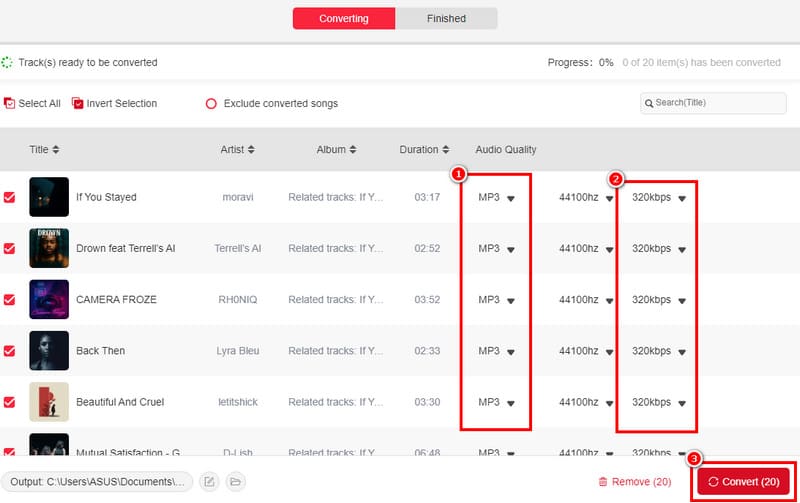800x503 pixels.
Task: Open MP3 format dropdown for Back Then
Action: click(496, 351)
